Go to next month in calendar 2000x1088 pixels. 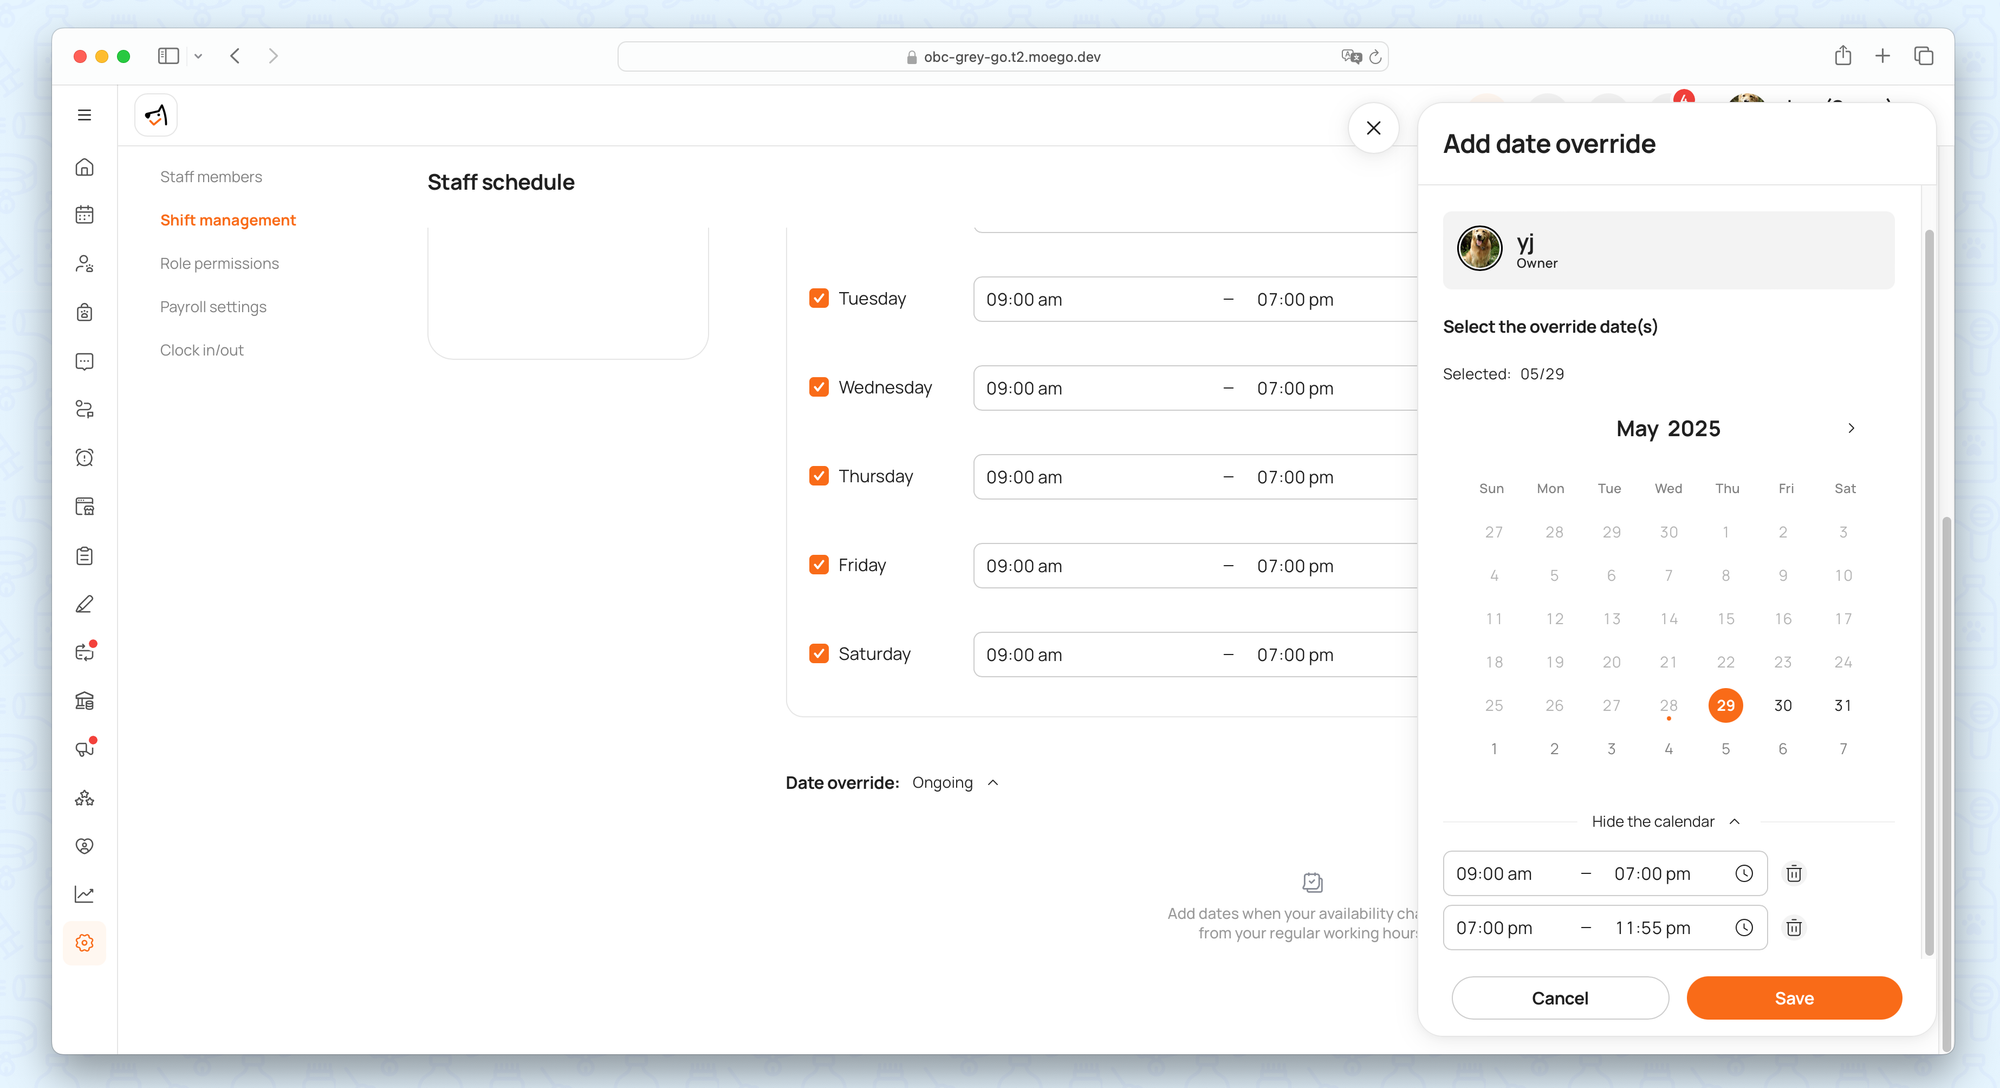tap(1851, 428)
